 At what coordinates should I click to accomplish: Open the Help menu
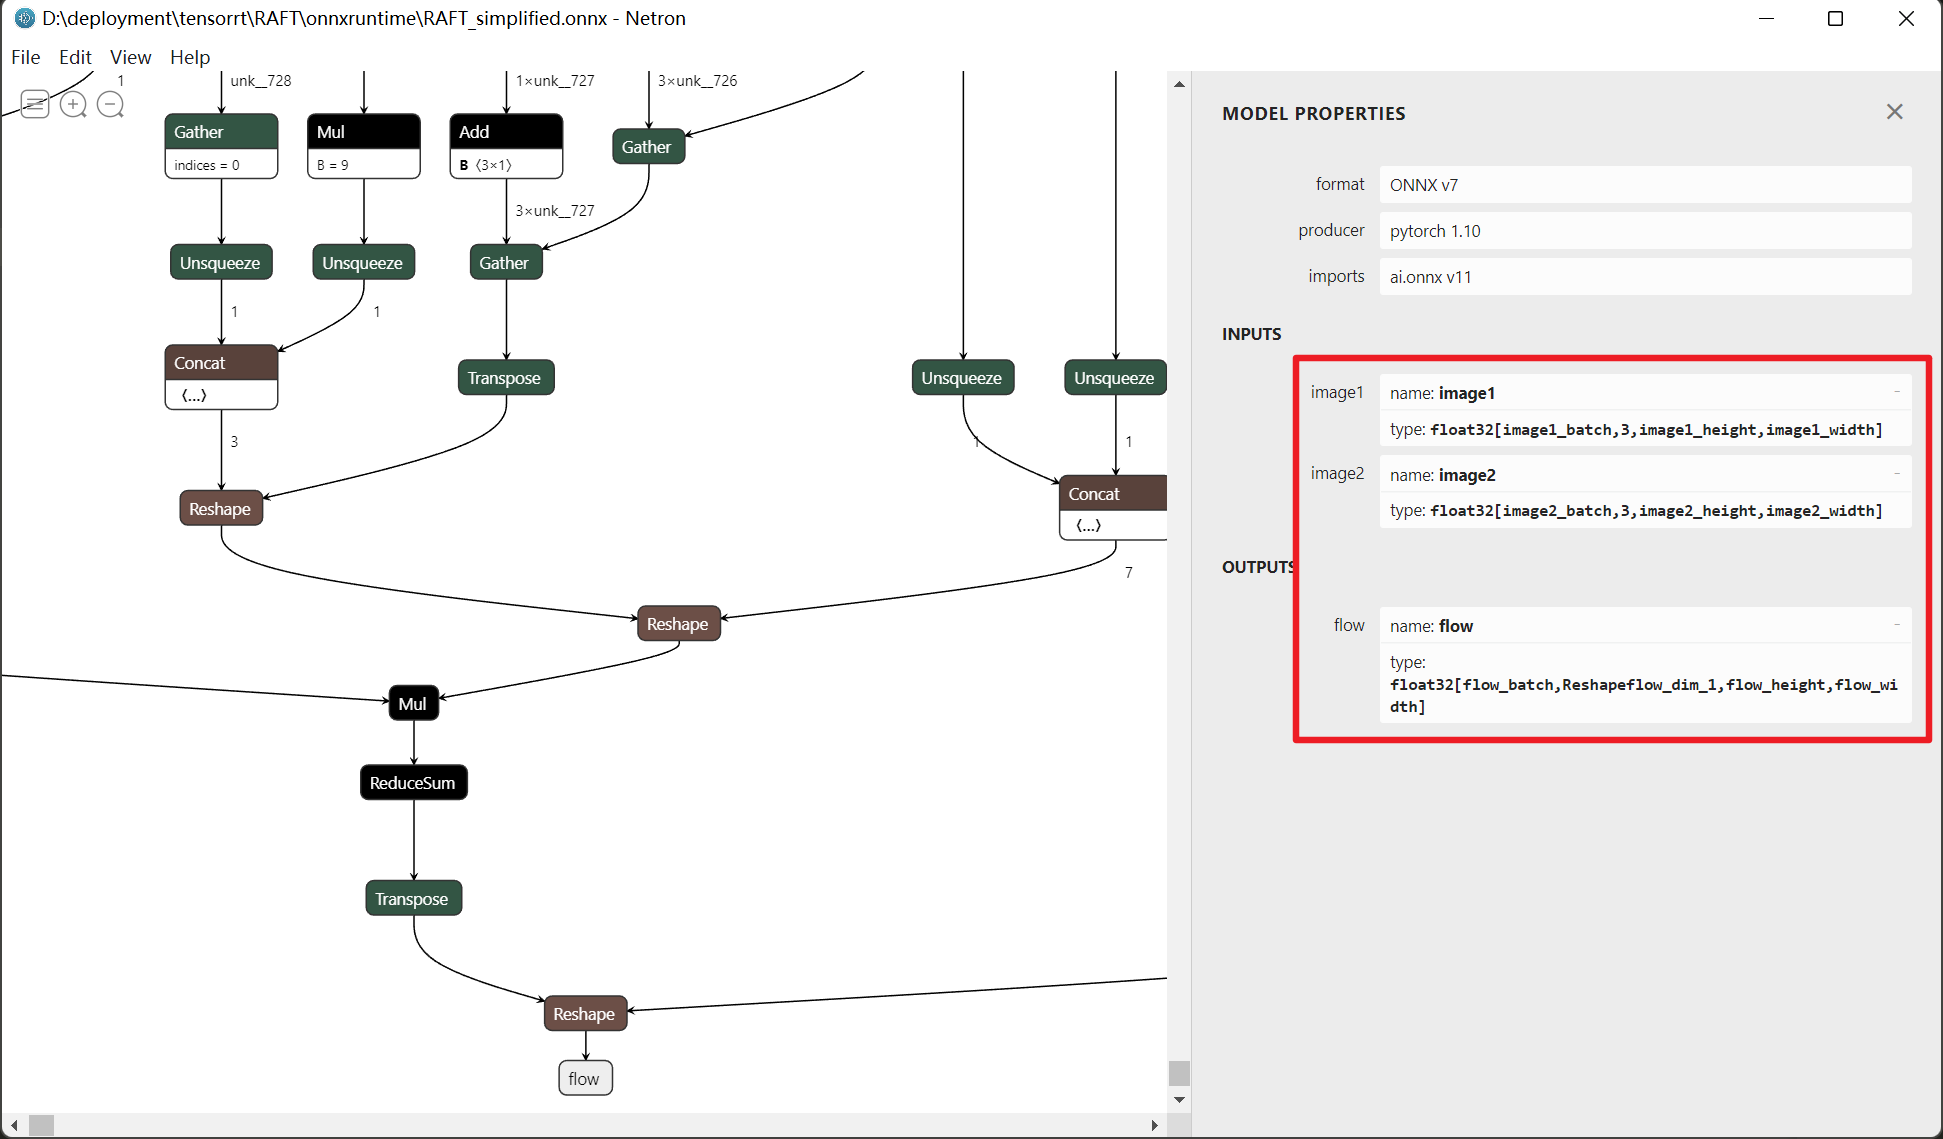point(190,57)
